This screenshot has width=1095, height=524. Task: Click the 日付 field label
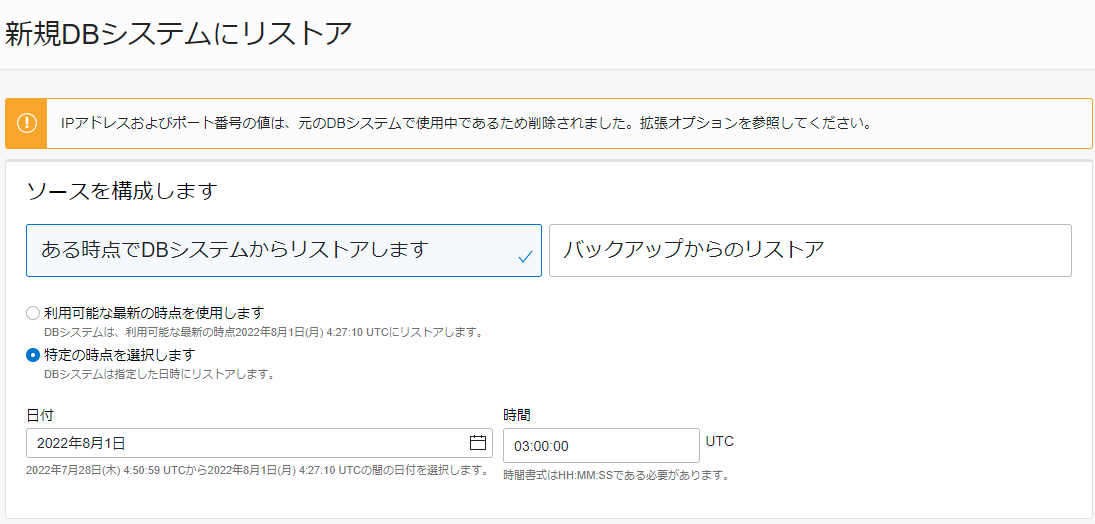click(x=40, y=415)
